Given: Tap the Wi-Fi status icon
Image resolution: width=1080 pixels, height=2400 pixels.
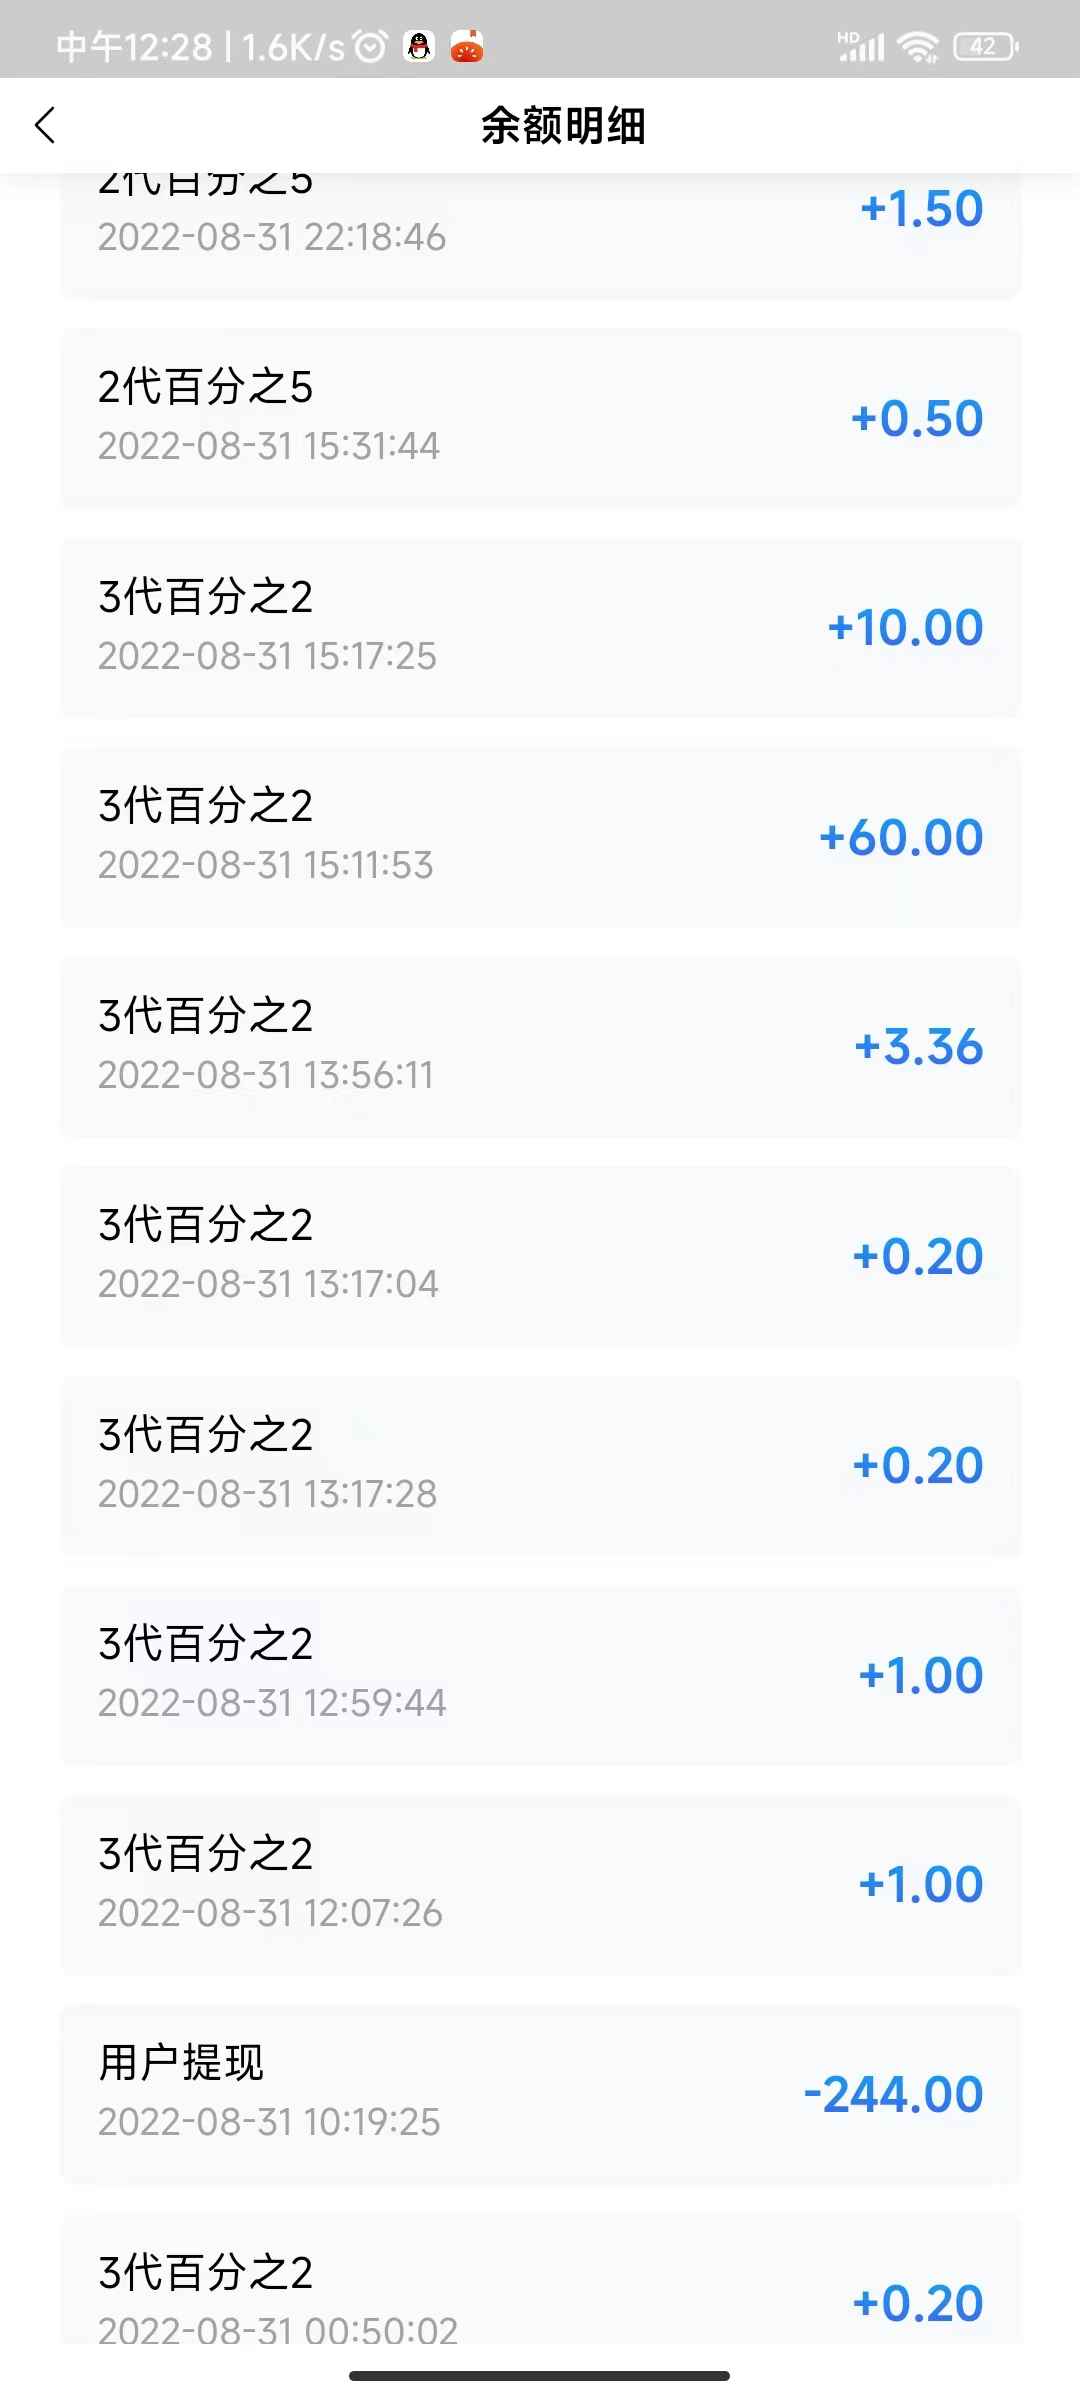Looking at the screenshot, I should click(x=917, y=46).
